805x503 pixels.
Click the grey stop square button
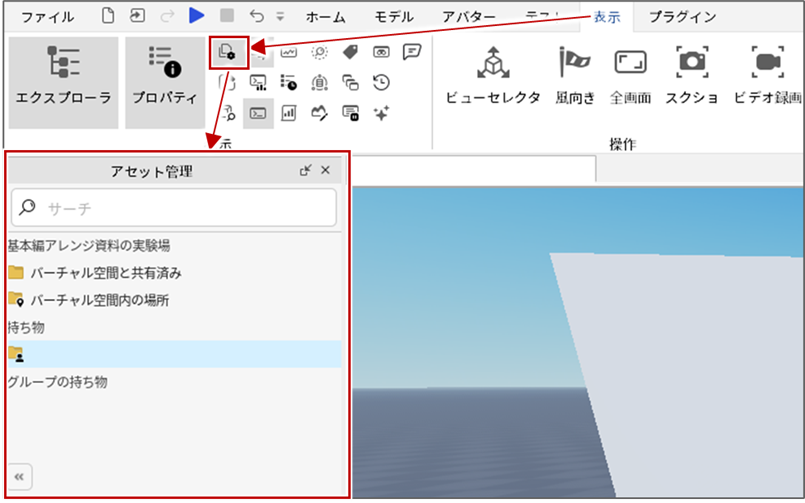click(x=227, y=16)
